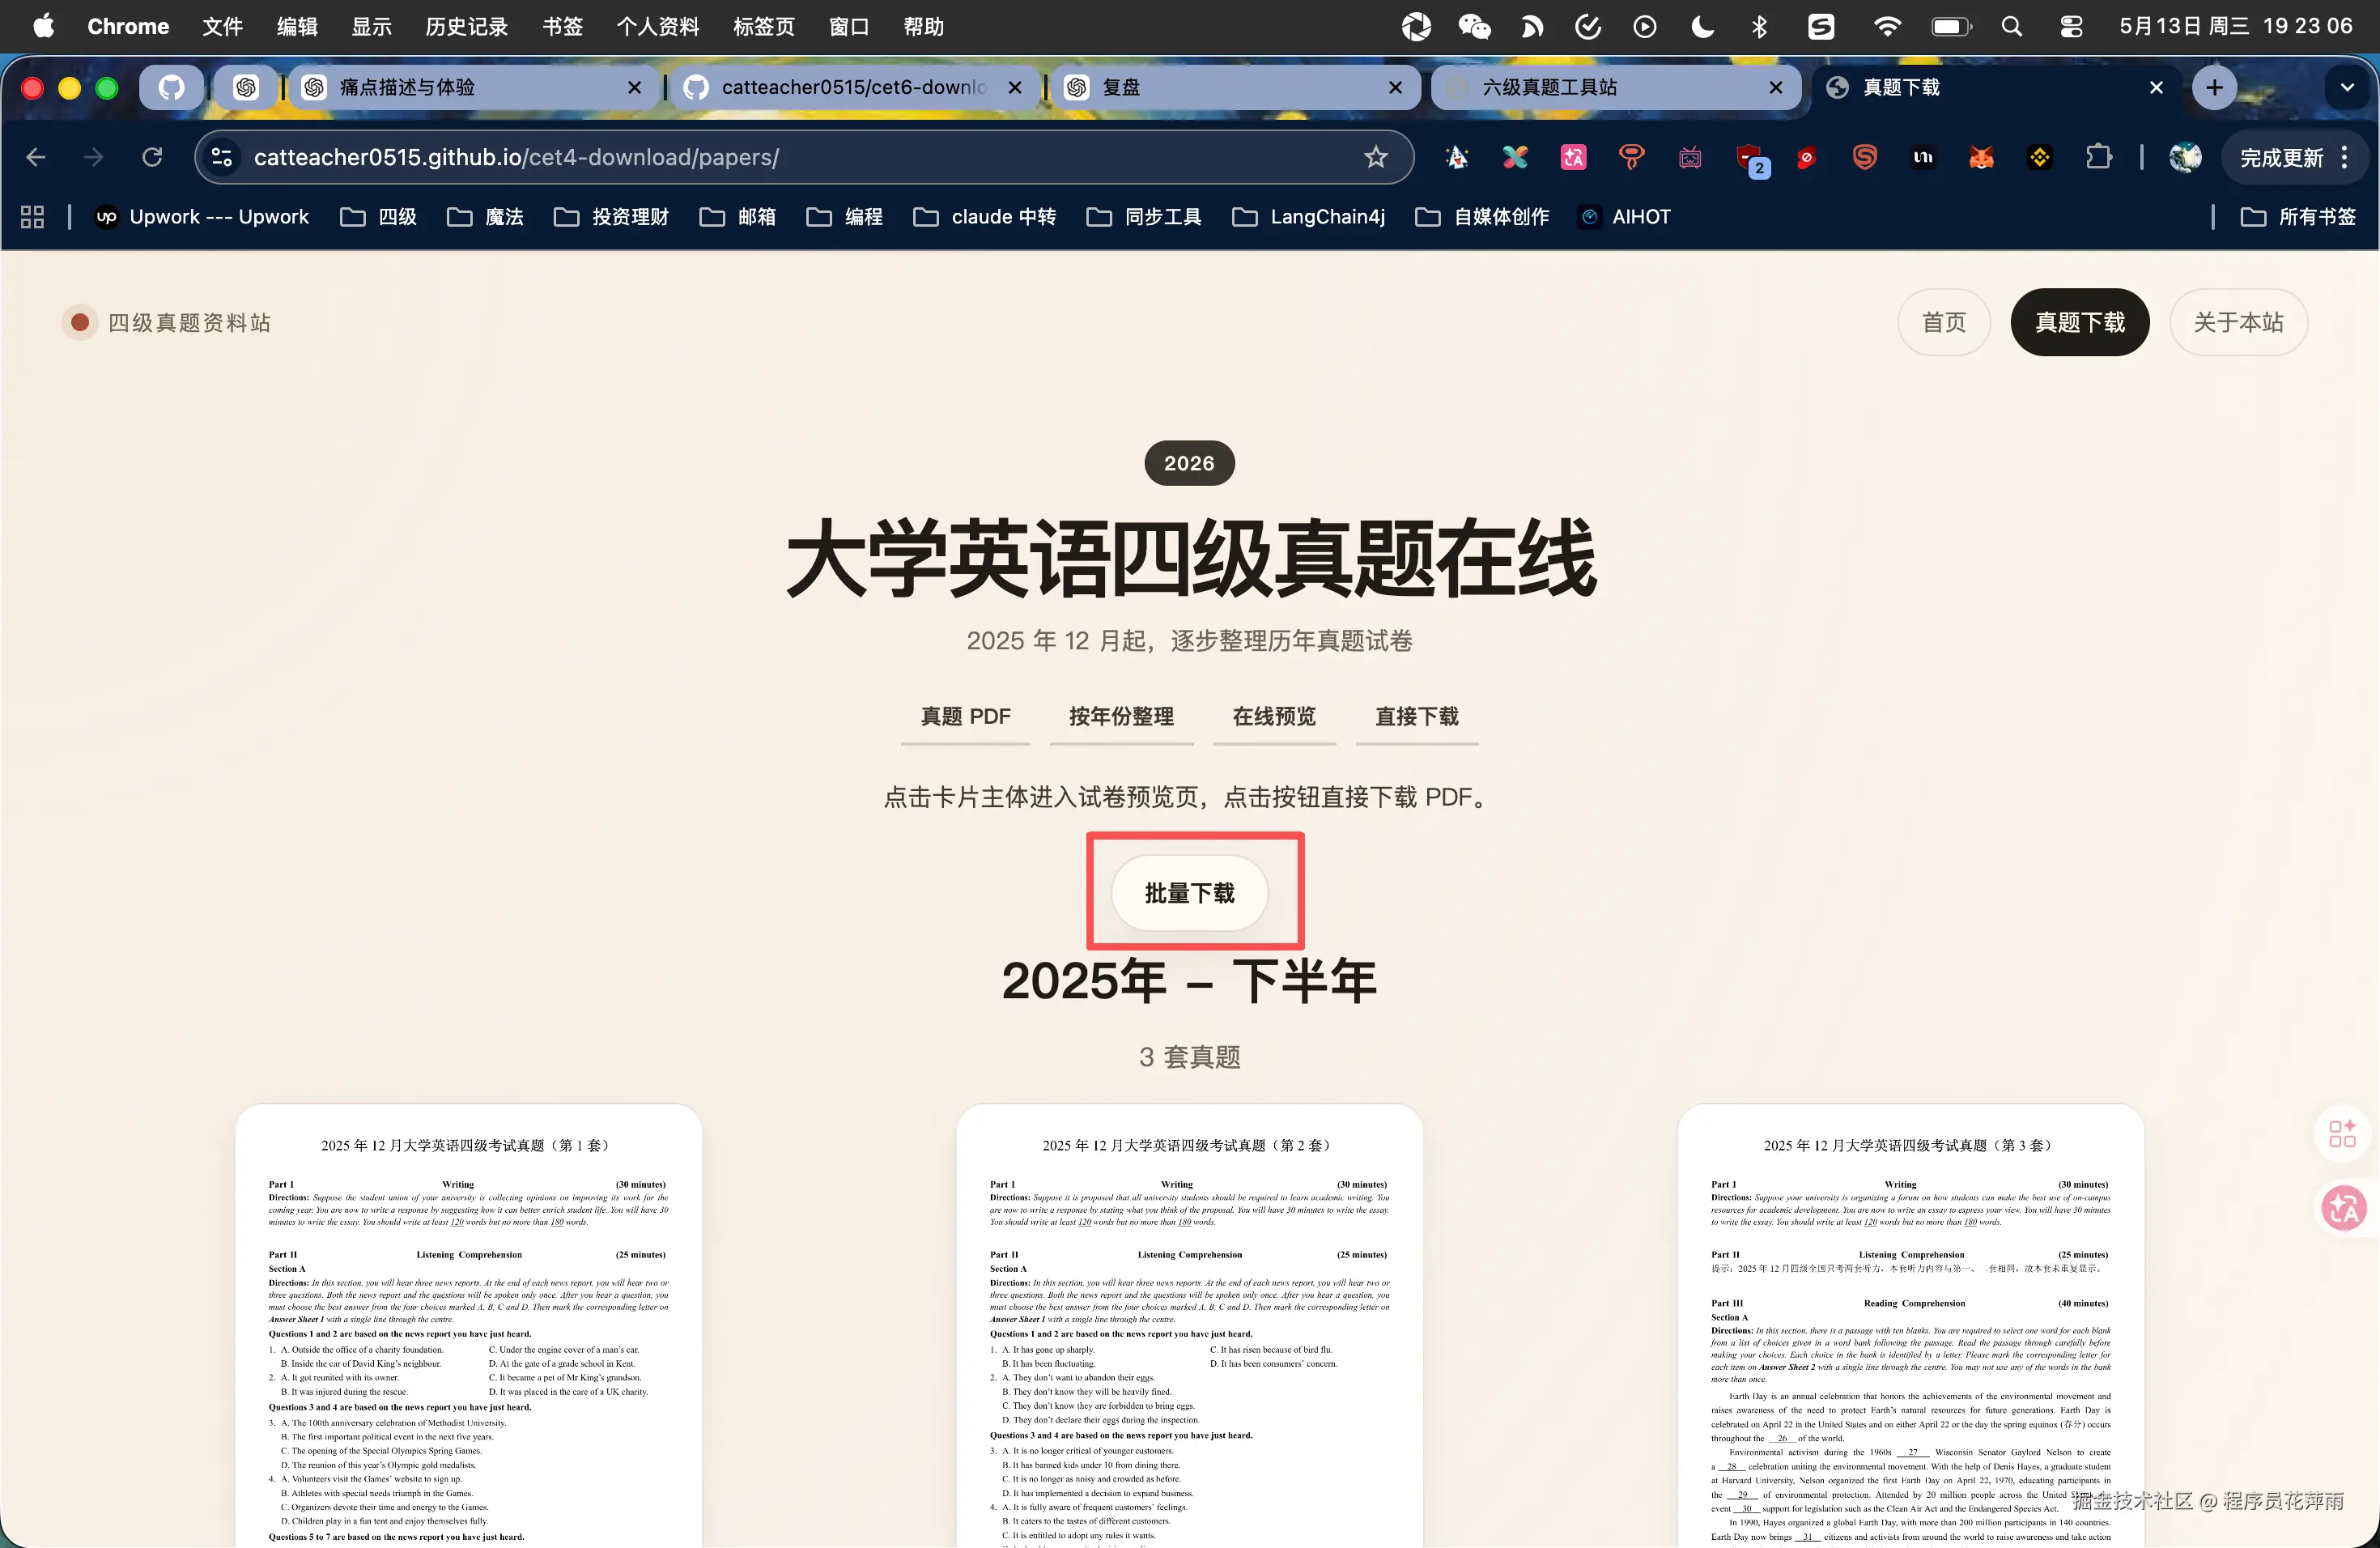Open the Upwork bookmark
Viewport: 2380px width, 1548px height.
[202, 217]
